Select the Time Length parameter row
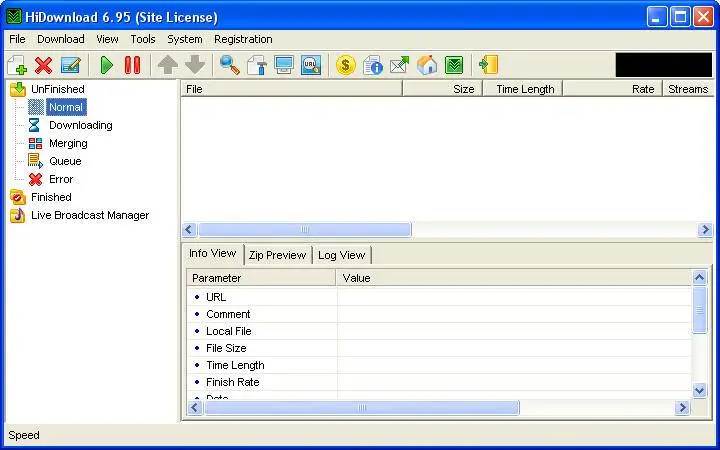 [439, 365]
